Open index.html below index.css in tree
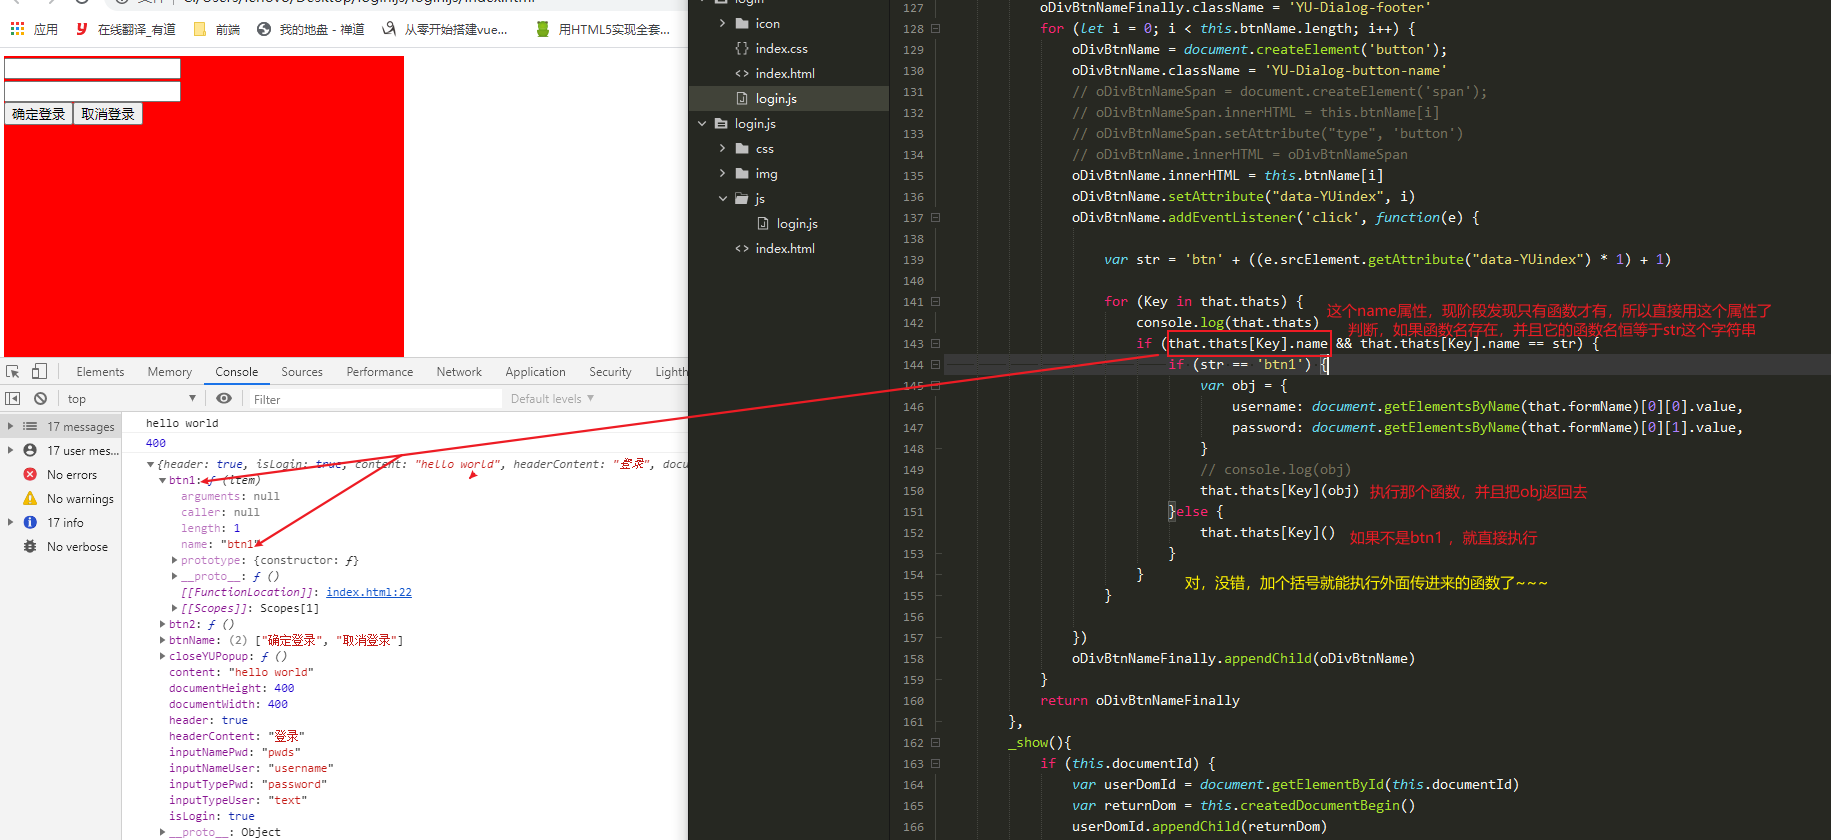Image resolution: width=1831 pixels, height=840 pixels. click(x=784, y=73)
